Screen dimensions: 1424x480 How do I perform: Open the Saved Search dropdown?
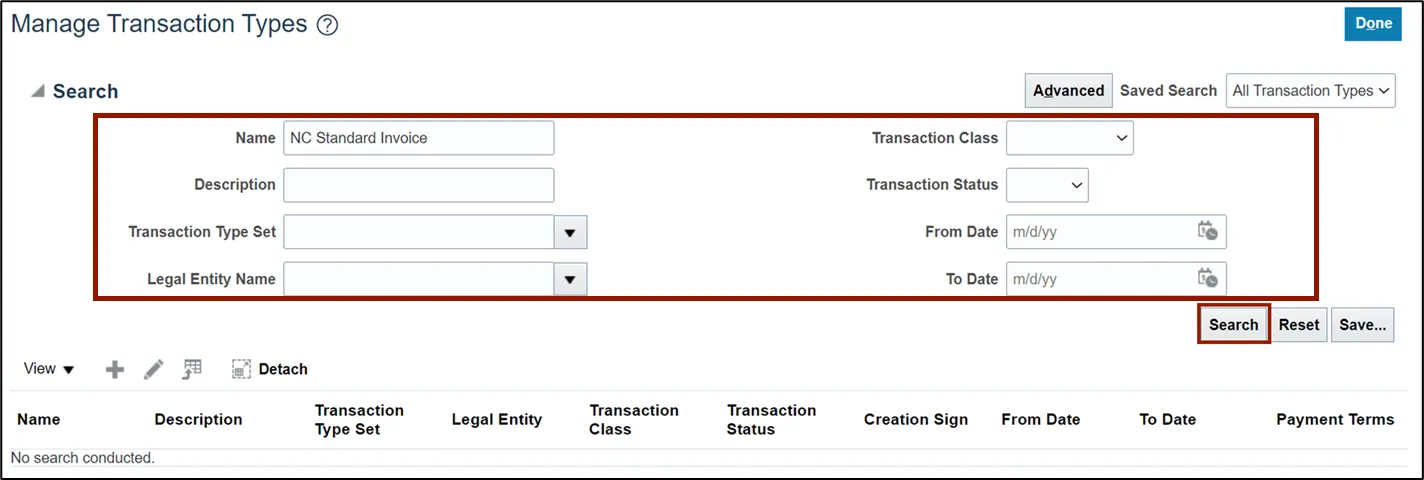pos(1310,90)
